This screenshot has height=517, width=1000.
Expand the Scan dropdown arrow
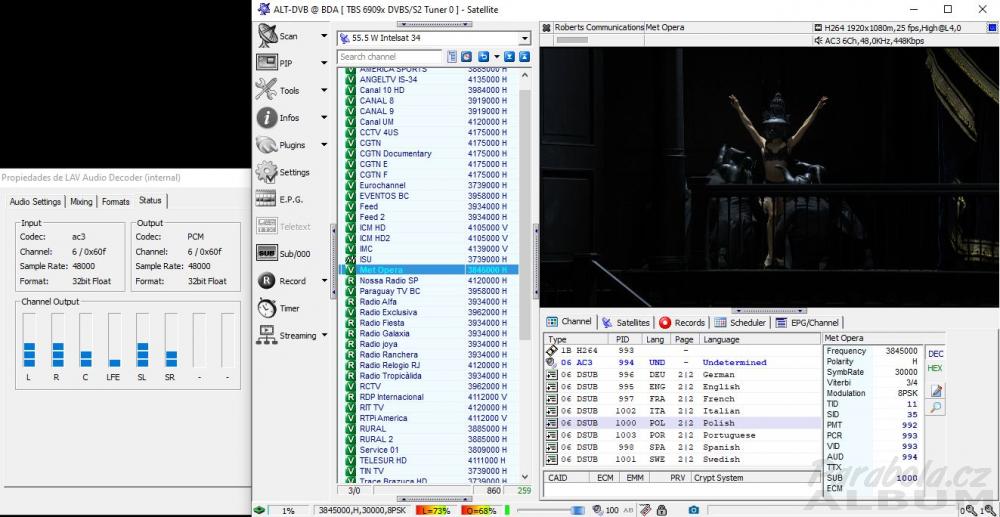(324, 36)
